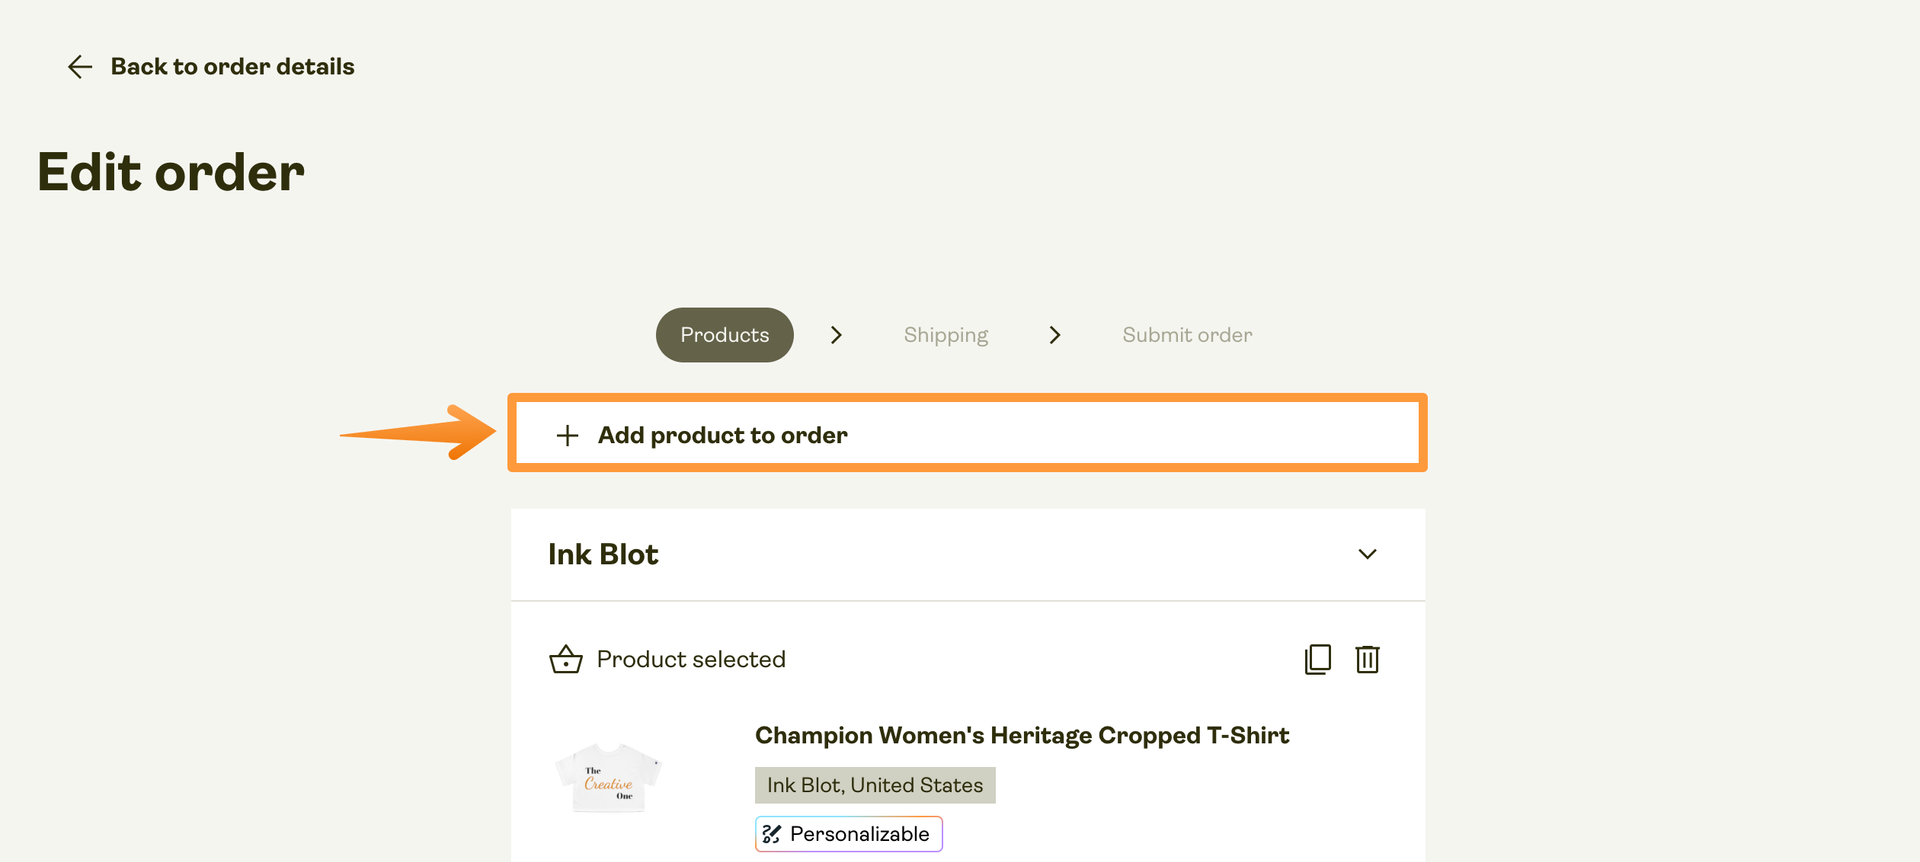Screen dimensions: 1920x862
Task: Click the Personalizable badge
Action: tap(848, 833)
